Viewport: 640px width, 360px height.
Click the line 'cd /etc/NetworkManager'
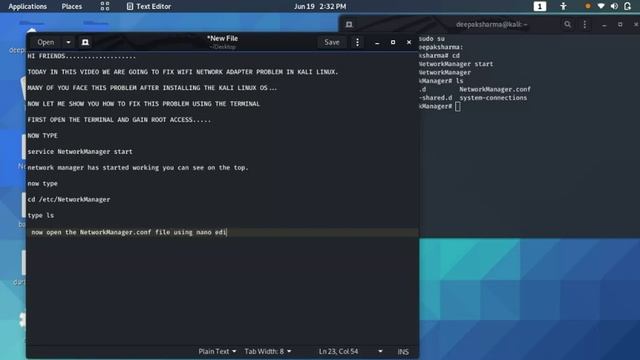tap(69, 200)
